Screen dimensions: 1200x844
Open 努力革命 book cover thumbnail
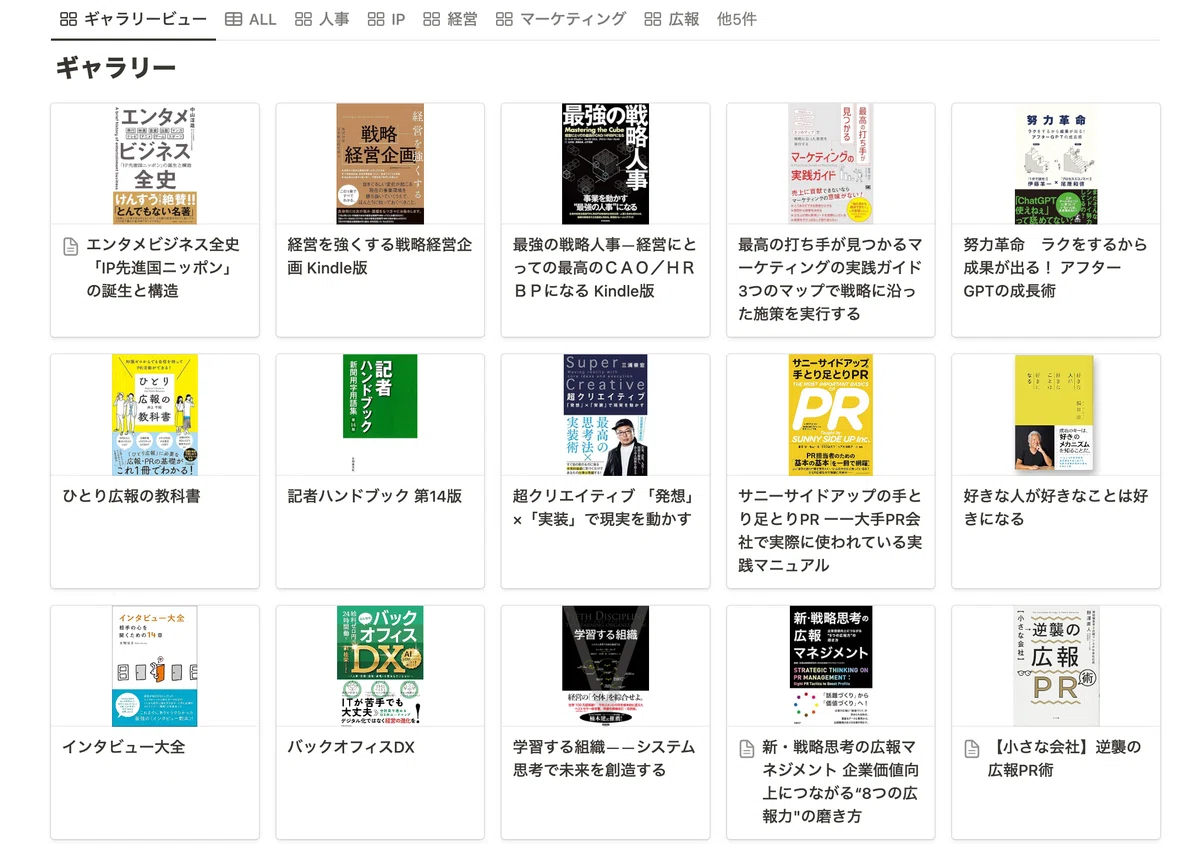1056,164
